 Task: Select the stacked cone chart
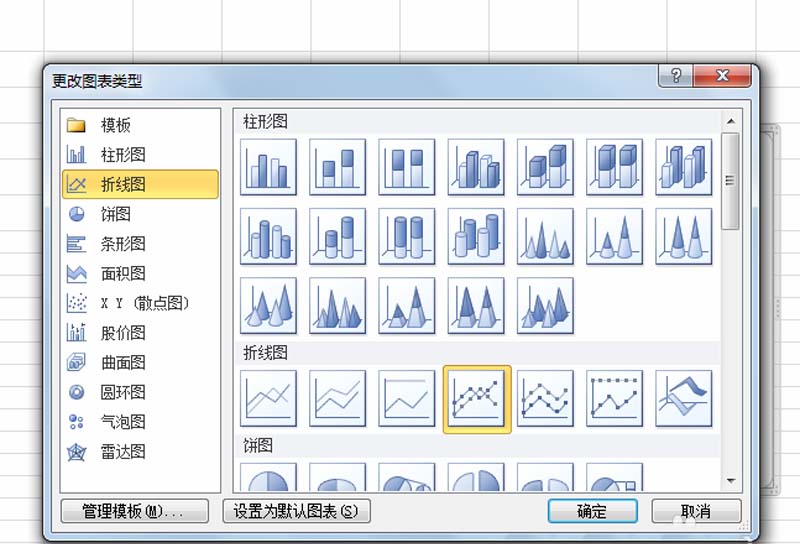(x=614, y=236)
